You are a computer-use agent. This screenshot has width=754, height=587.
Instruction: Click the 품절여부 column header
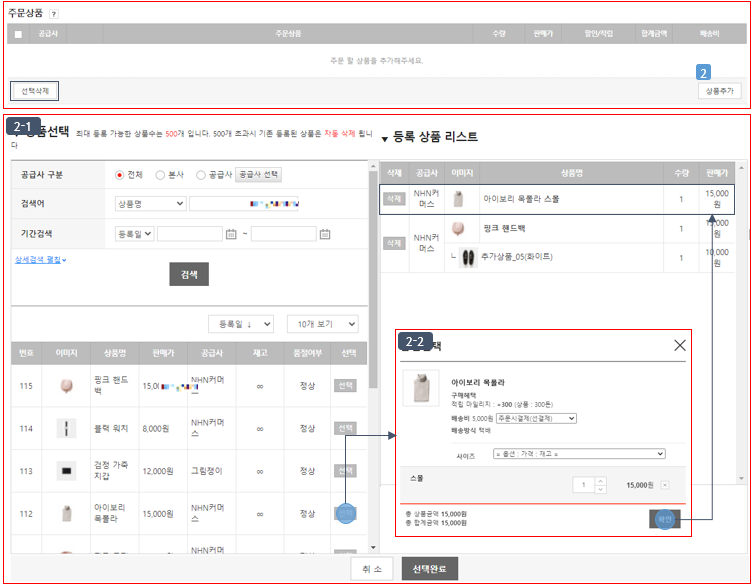(x=307, y=353)
